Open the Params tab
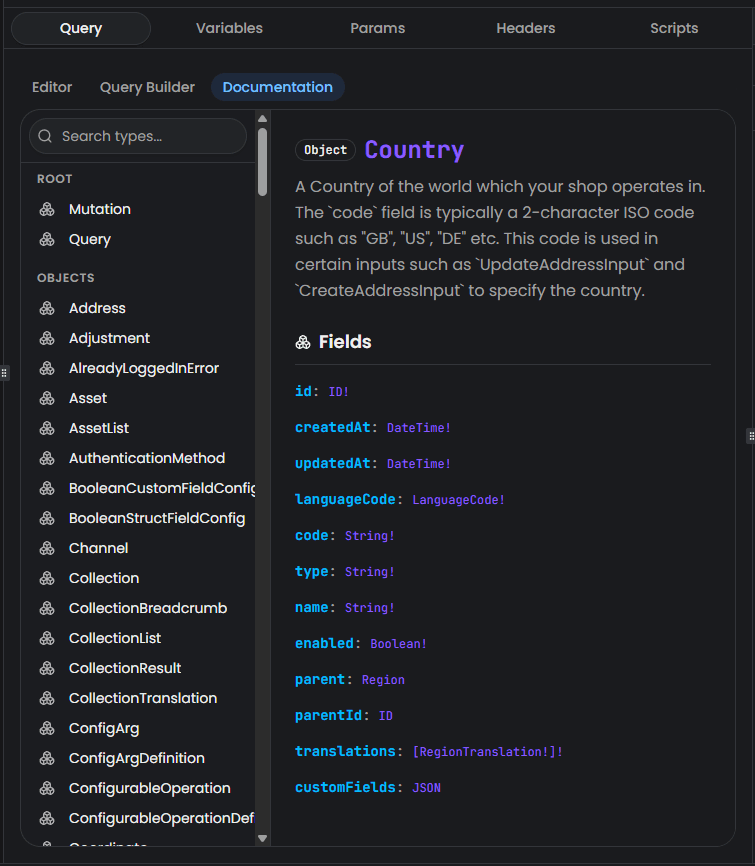 click(378, 28)
